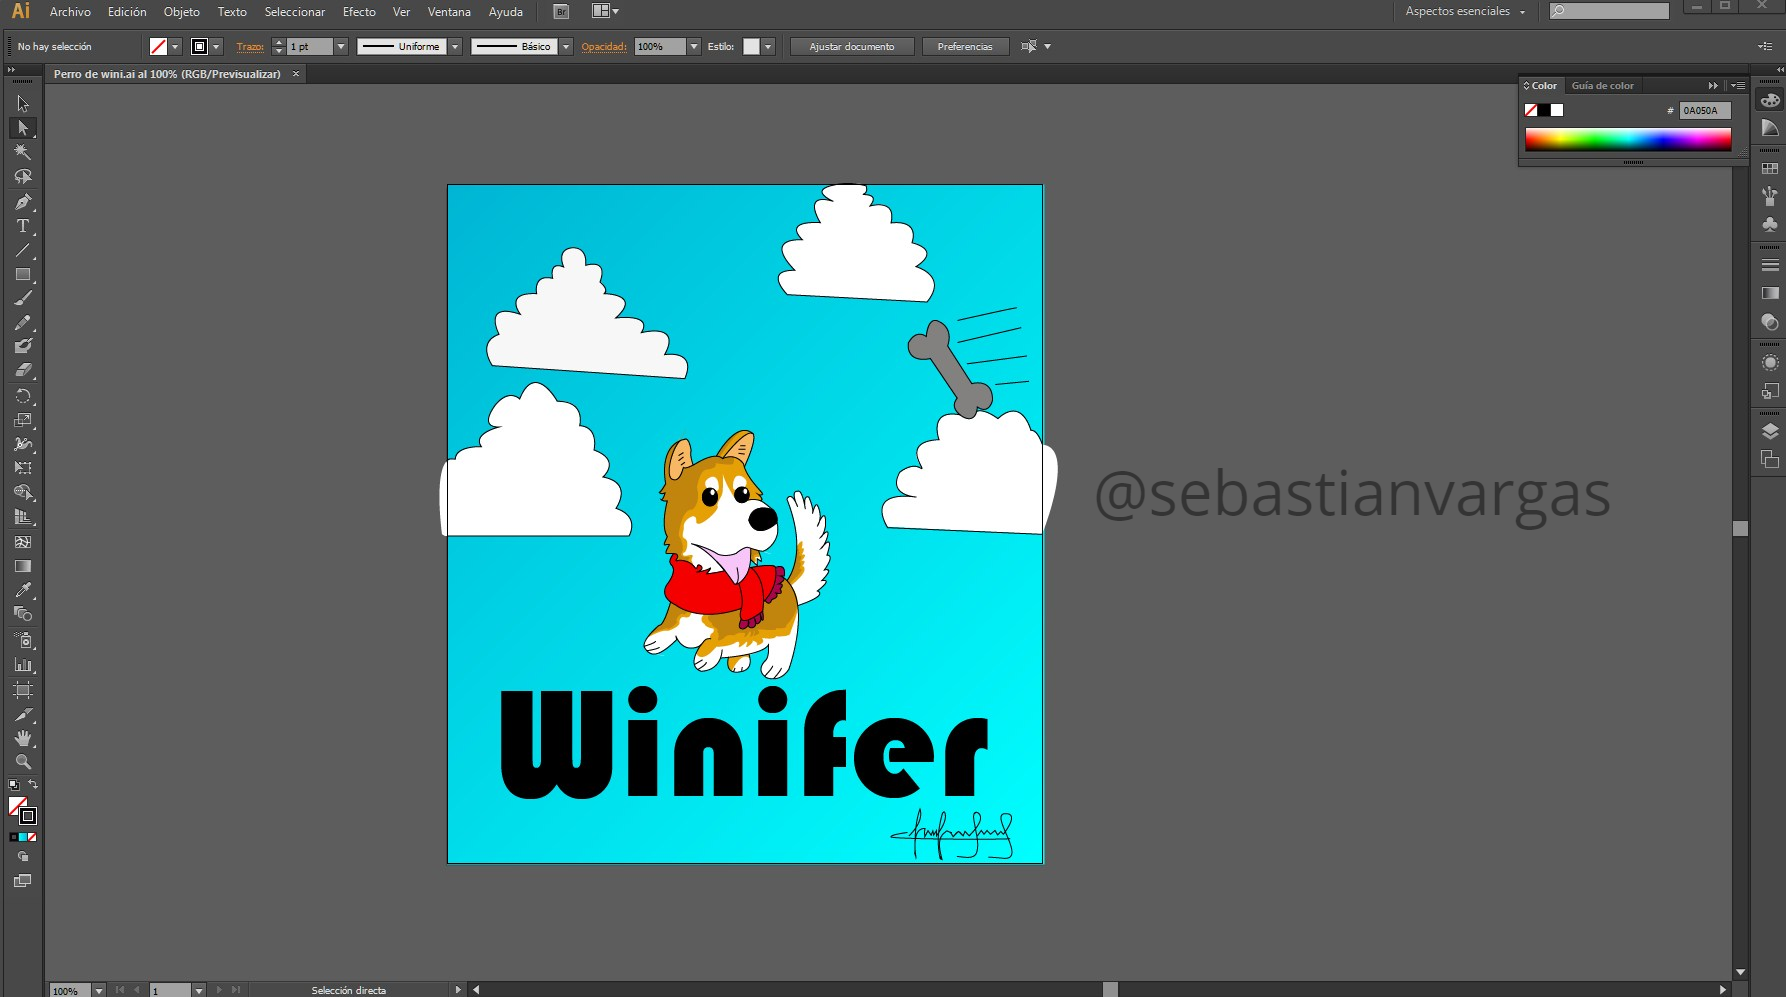The width and height of the screenshot is (1786, 997).
Task: Select the Perspective Grid tool
Action: (23, 517)
